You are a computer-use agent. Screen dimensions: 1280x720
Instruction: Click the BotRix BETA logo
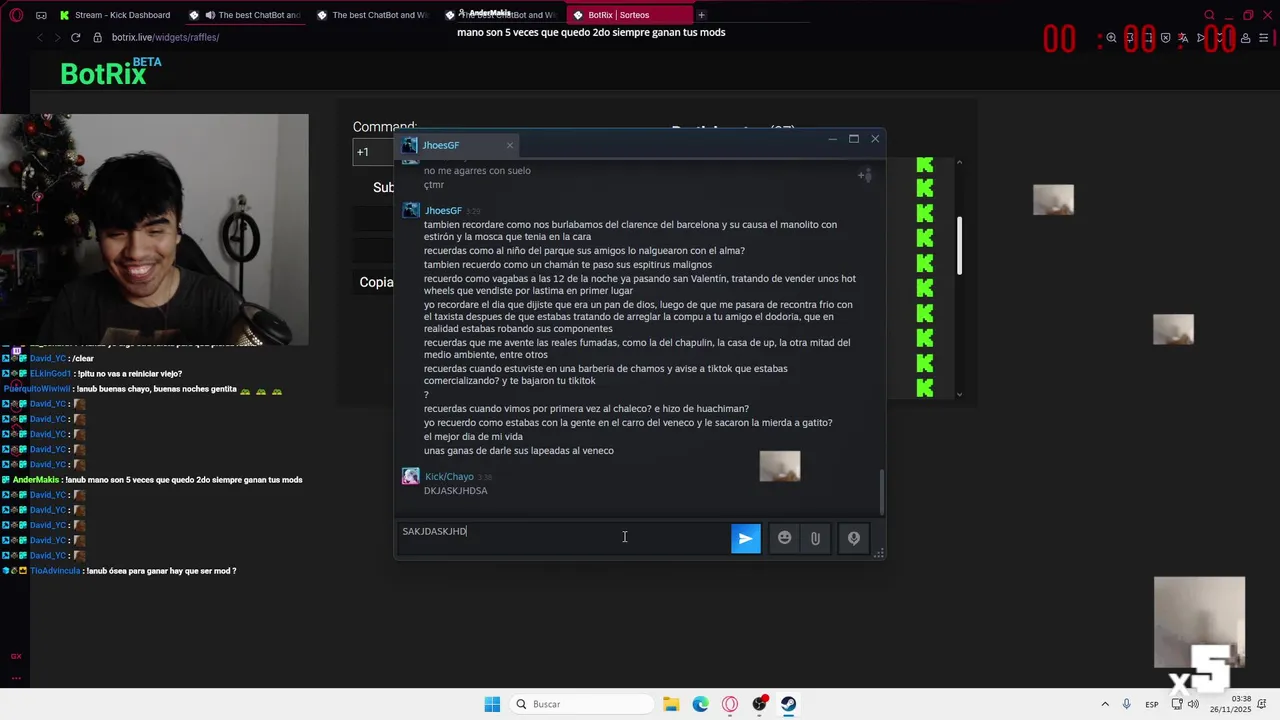pyautogui.click(x=110, y=71)
